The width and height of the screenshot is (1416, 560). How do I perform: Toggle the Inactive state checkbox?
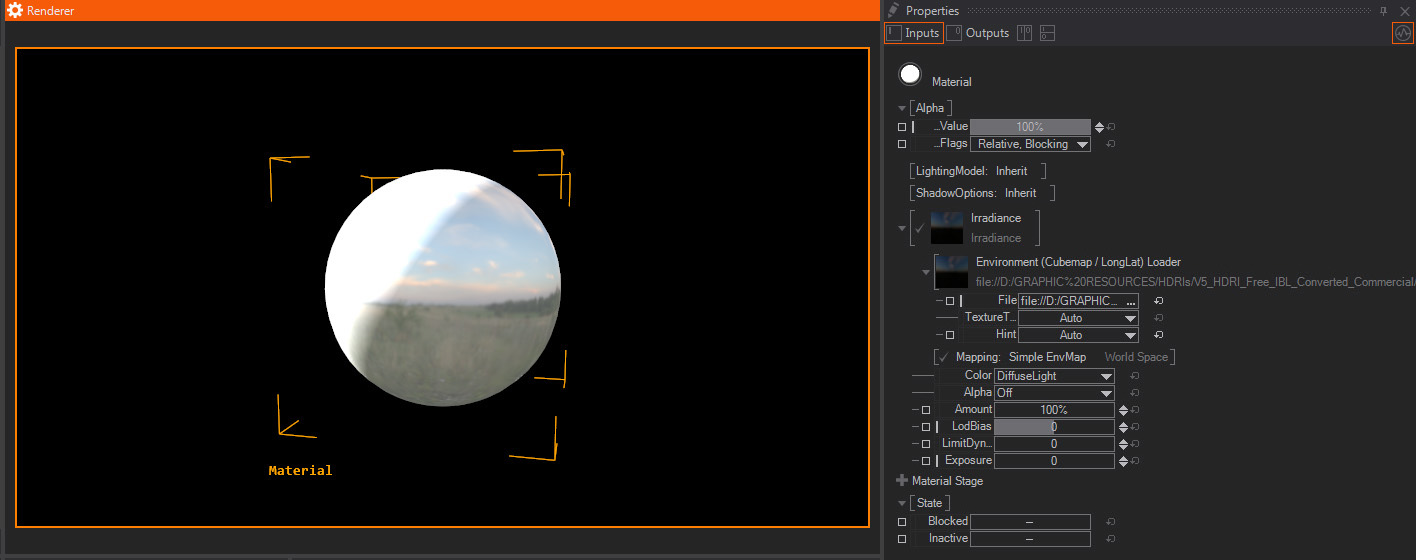(x=902, y=539)
